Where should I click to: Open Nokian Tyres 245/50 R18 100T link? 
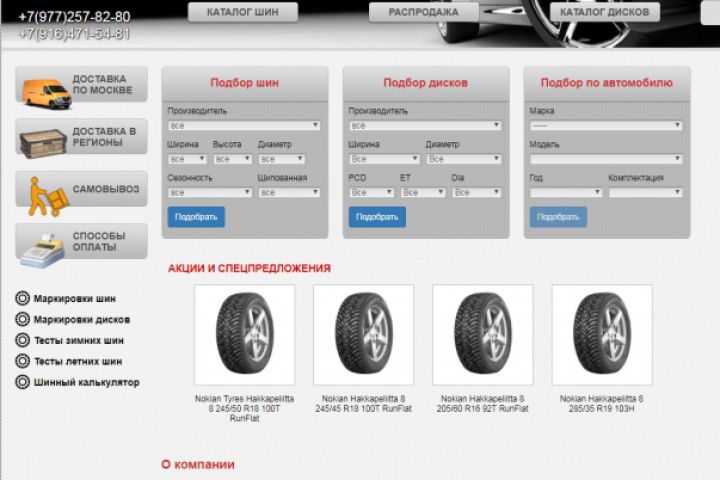click(x=245, y=408)
